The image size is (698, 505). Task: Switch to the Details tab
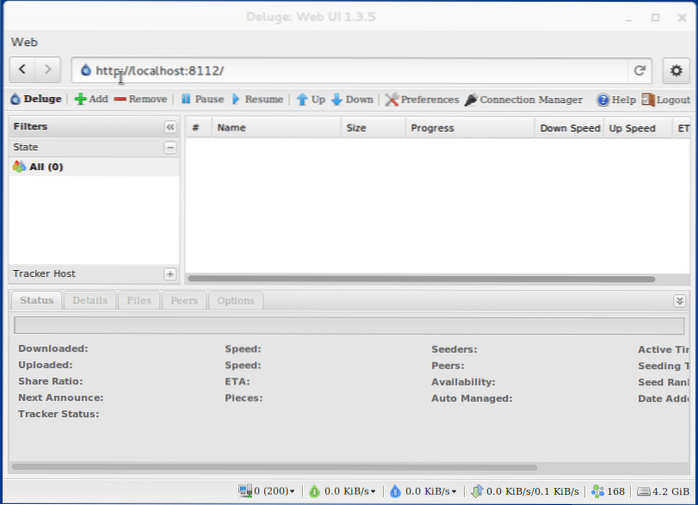point(90,300)
